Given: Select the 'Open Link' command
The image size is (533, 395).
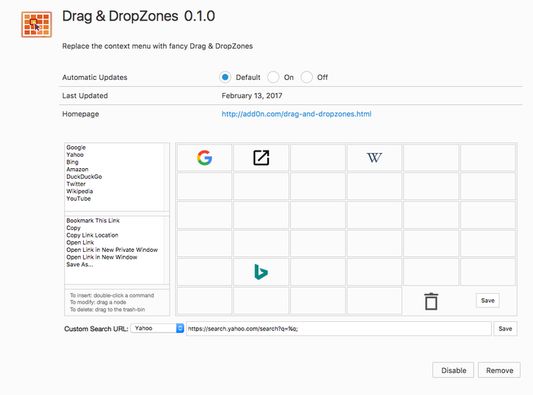Looking at the screenshot, I should [x=80, y=242].
